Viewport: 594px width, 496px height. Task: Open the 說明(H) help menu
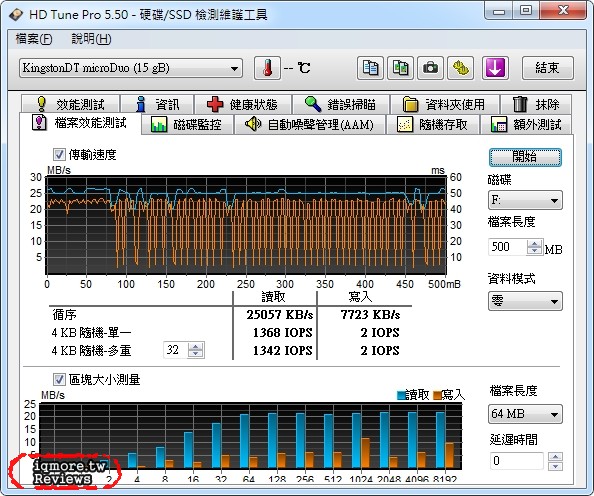coord(91,39)
